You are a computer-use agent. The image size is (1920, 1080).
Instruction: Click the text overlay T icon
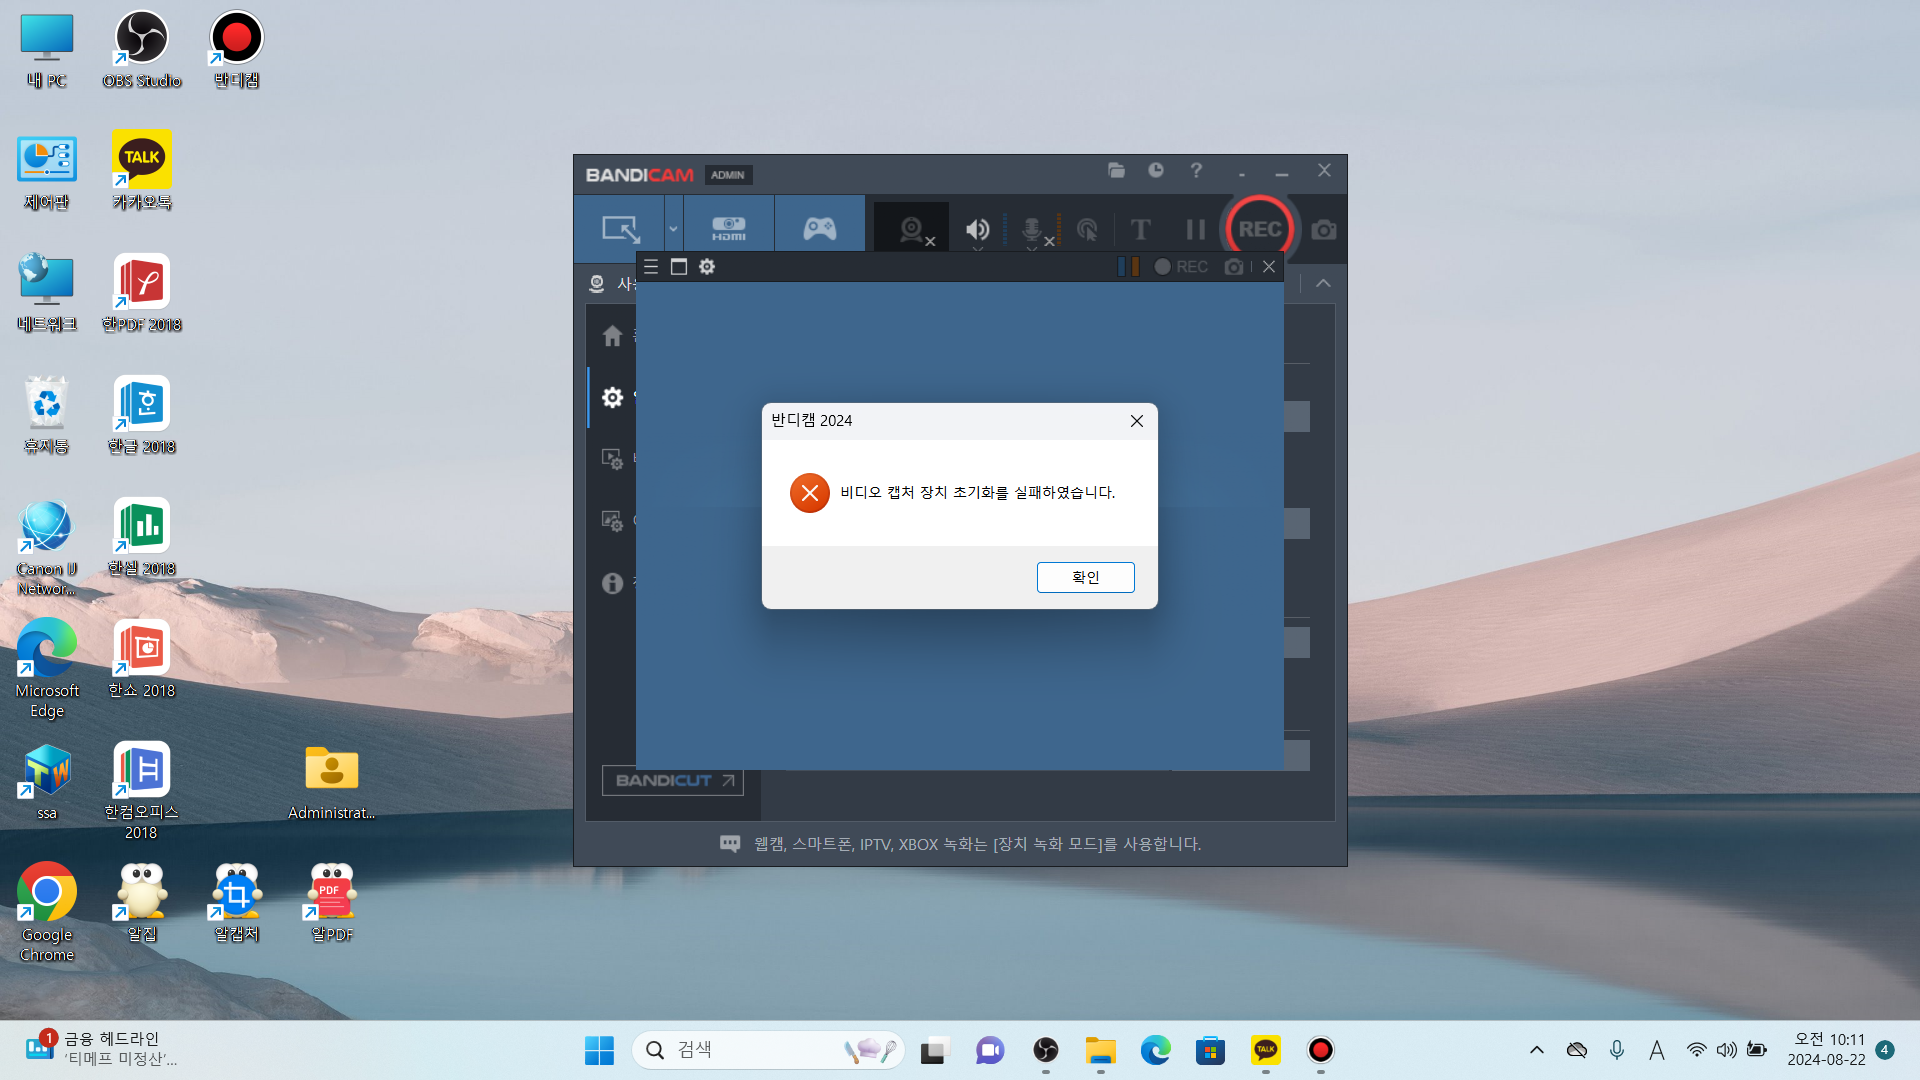1140,230
